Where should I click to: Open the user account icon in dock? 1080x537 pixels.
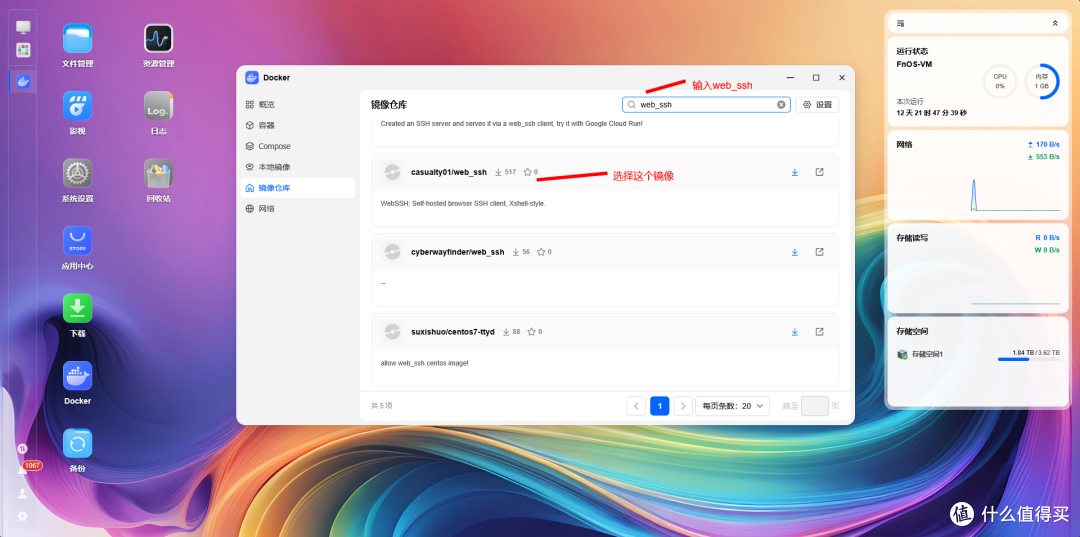(23, 494)
